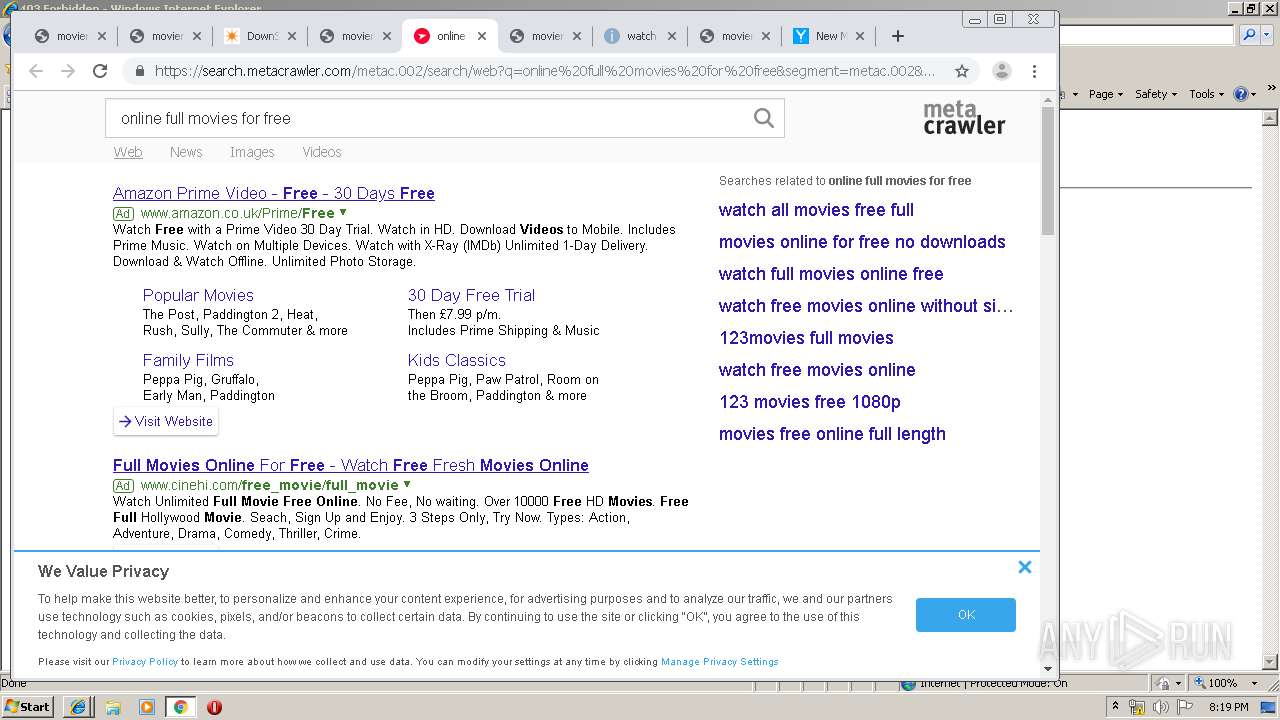Screen dimensions: 1280x720
Task: Click the network tray icon
Action: (1137, 707)
